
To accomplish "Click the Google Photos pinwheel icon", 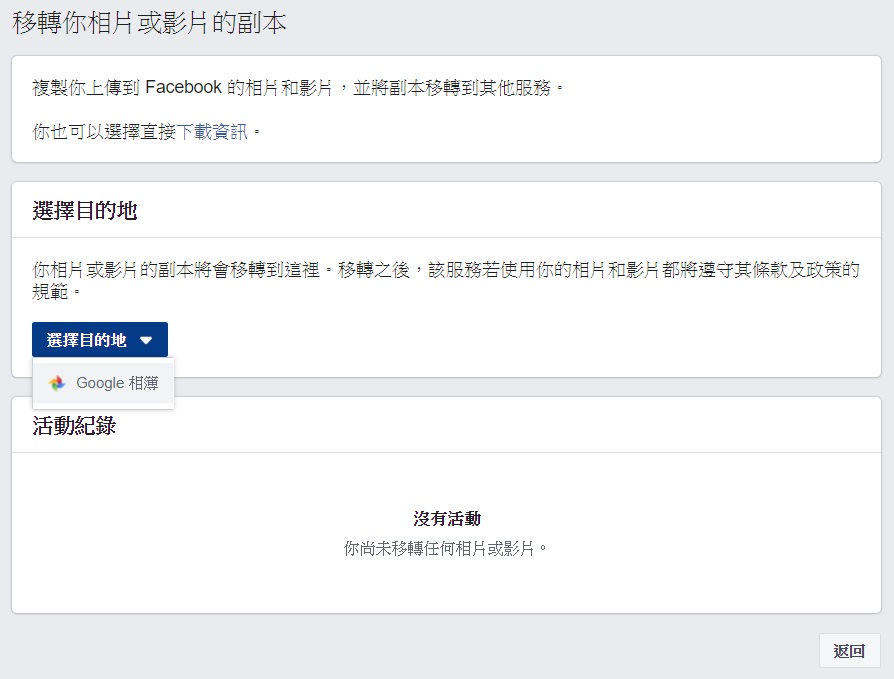I will (x=57, y=383).
